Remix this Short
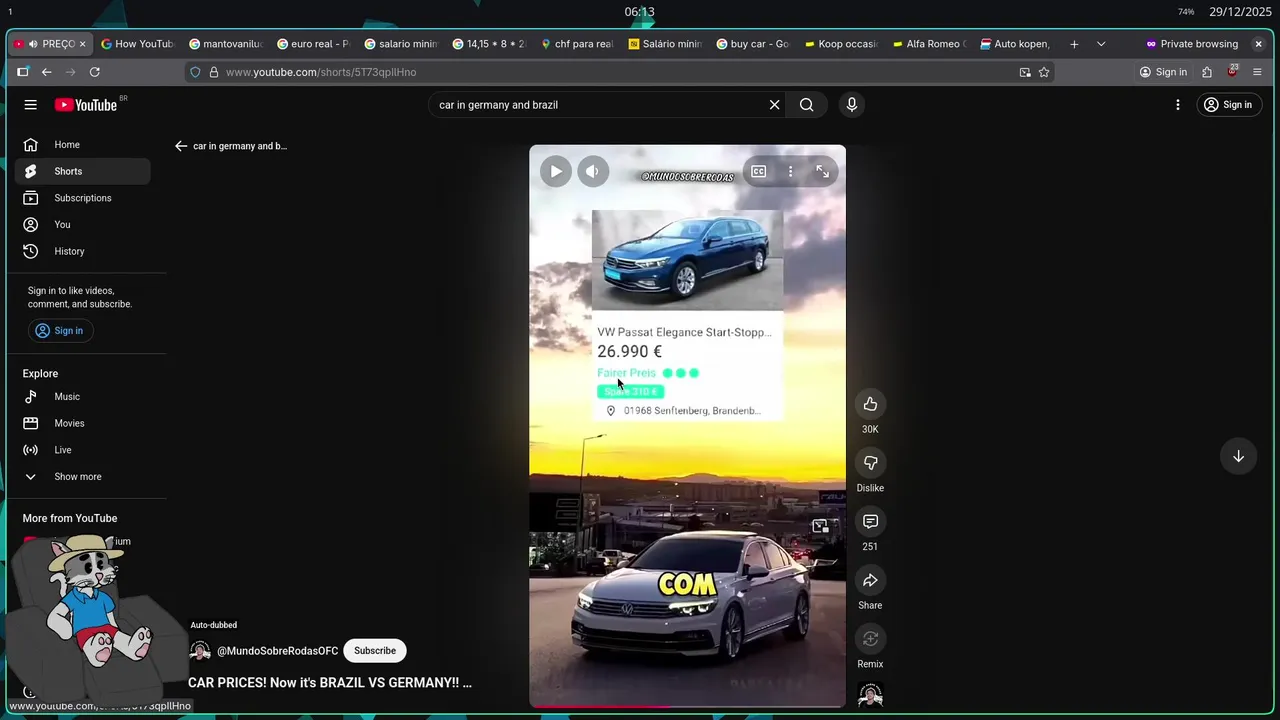Image resolution: width=1280 pixels, height=720 pixels. (x=870, y=639)
